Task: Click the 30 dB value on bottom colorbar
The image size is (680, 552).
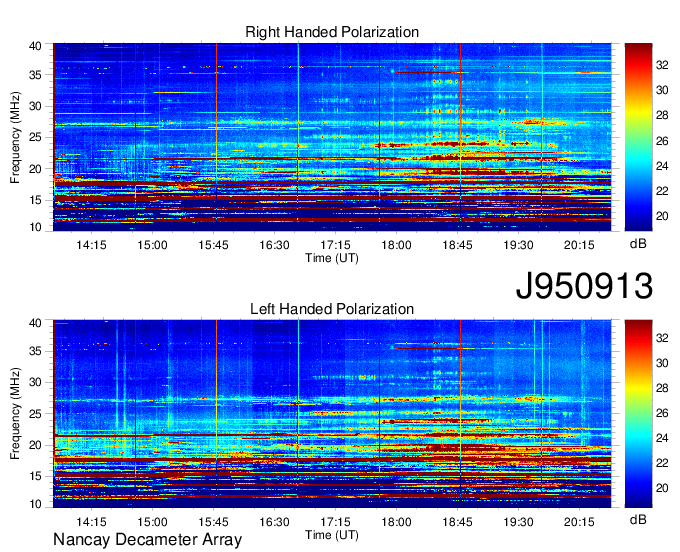Action: (x=662, y=363)
